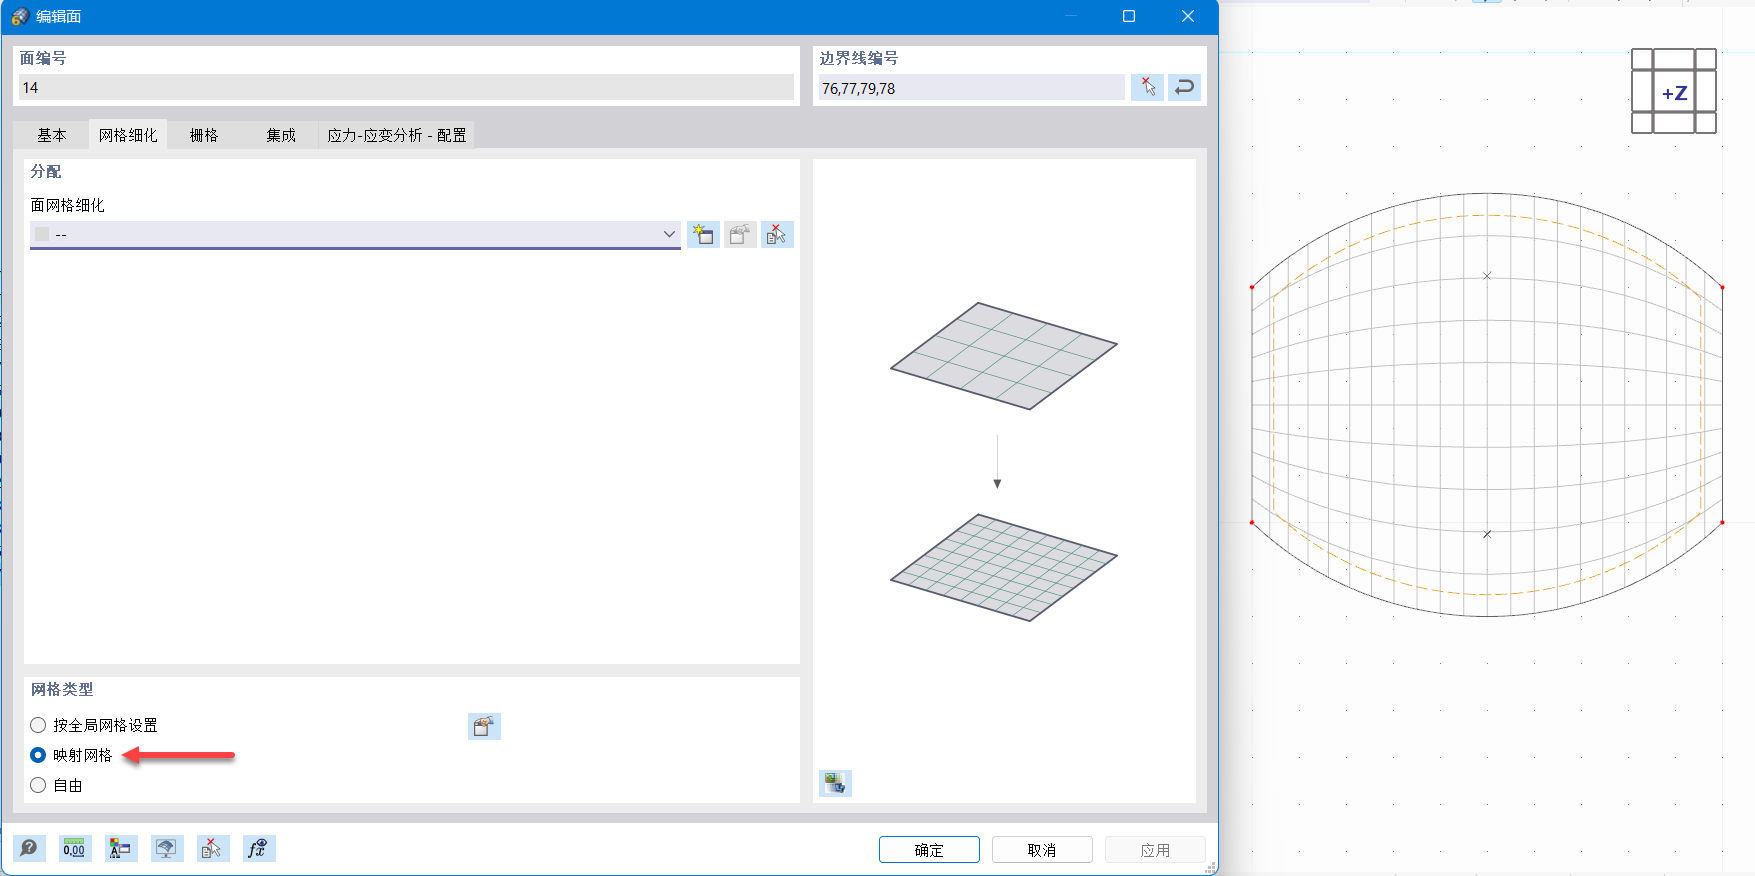Click the 边界线编号 field 76,77,79,78
The width and height of the screenshot is (1755, 876).
click(971, 88)
